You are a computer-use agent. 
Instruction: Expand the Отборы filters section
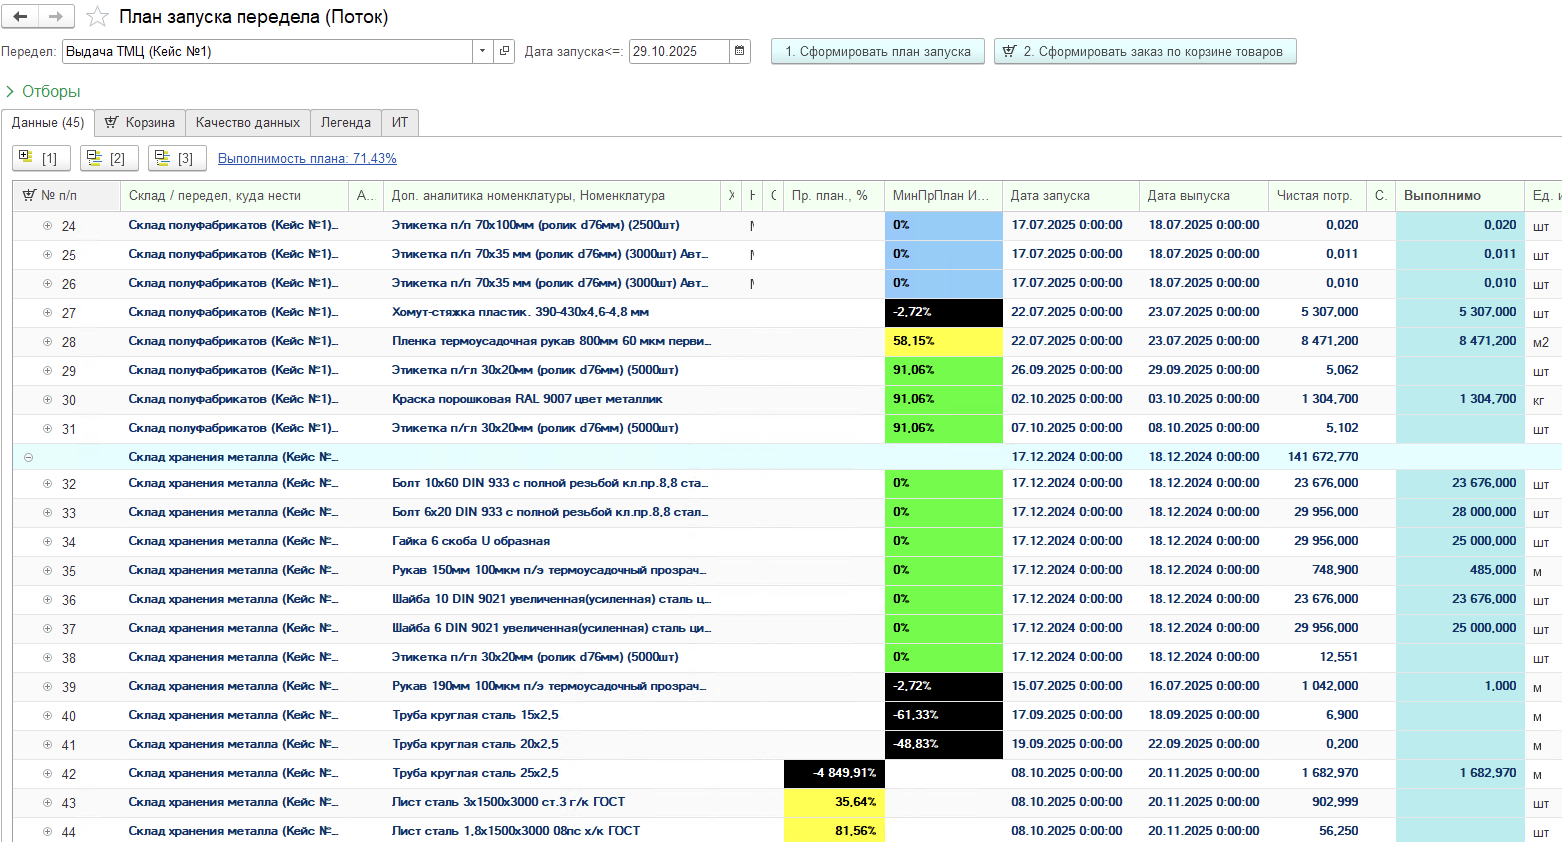[x=43, y=91]
